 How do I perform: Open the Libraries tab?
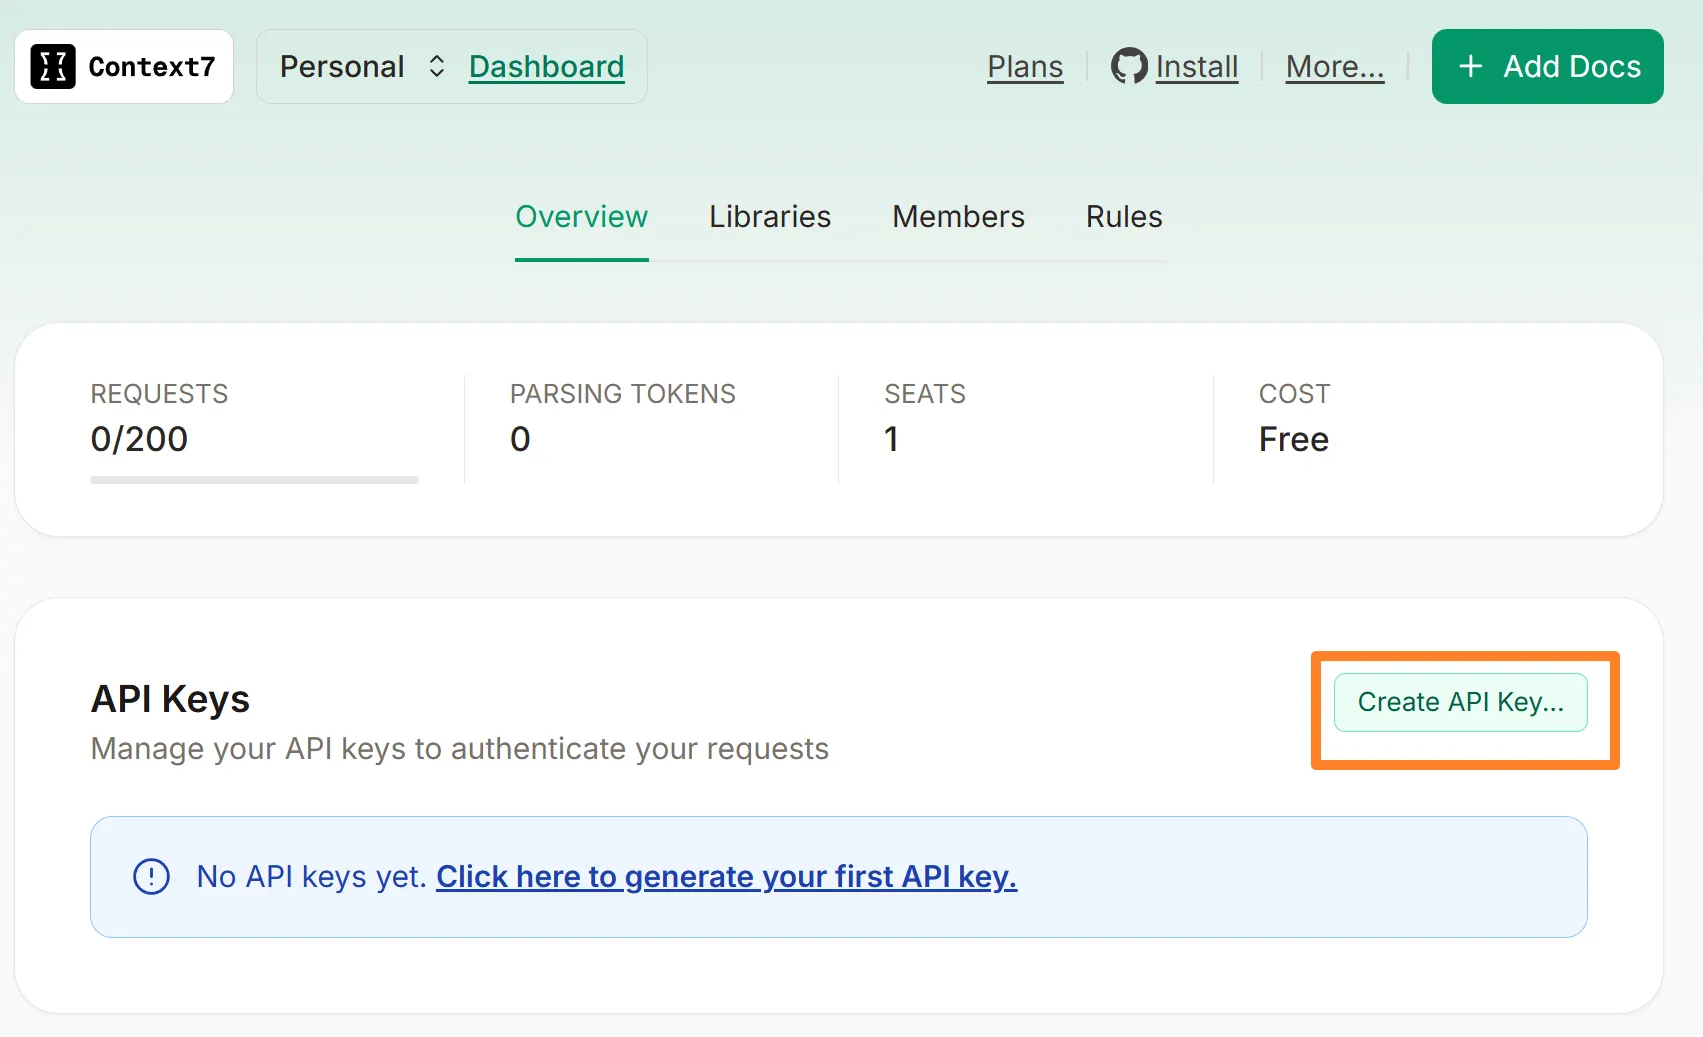click(x=770, y=217)
